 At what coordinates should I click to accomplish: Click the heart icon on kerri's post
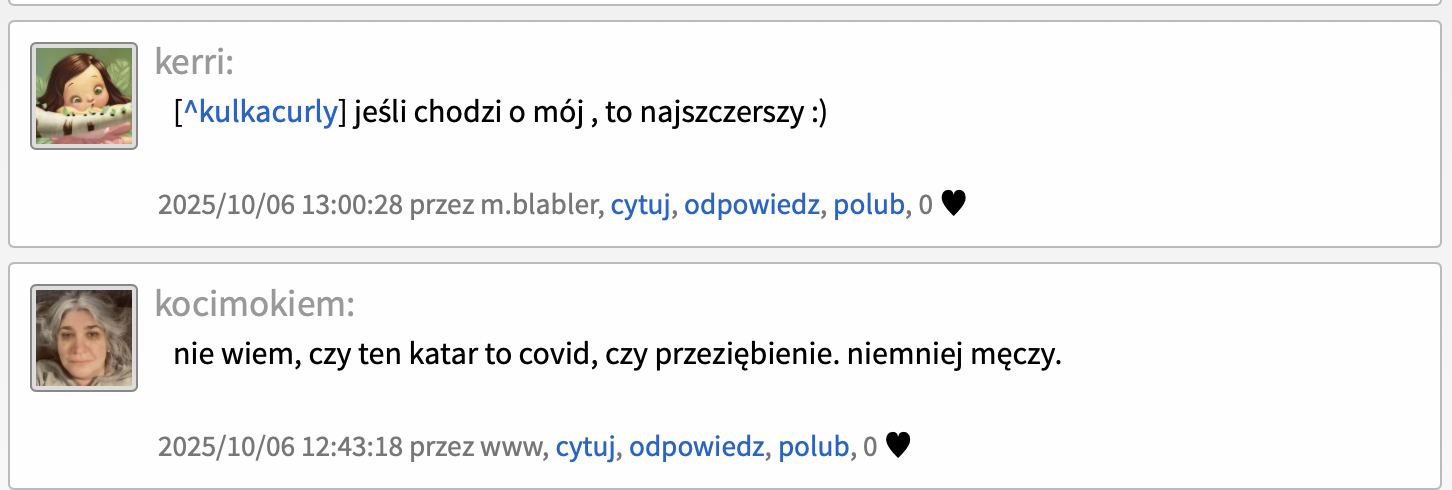(x=954, y=204)
